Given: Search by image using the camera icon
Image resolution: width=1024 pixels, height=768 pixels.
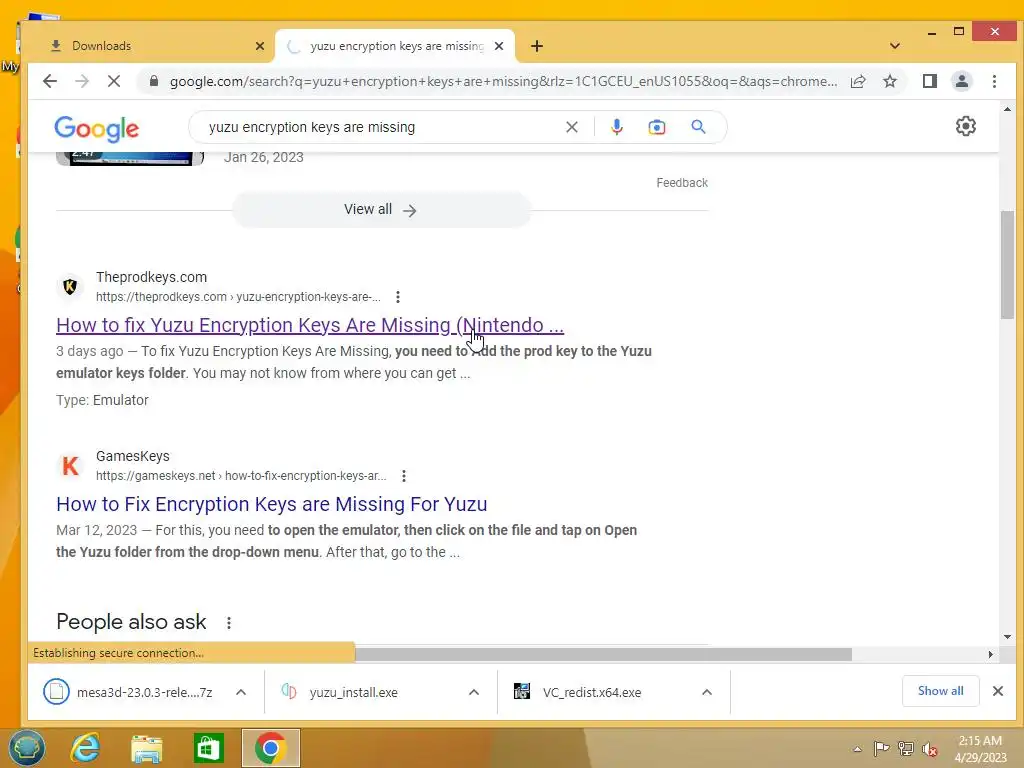Looking at the screenshot, I should 656,127.
